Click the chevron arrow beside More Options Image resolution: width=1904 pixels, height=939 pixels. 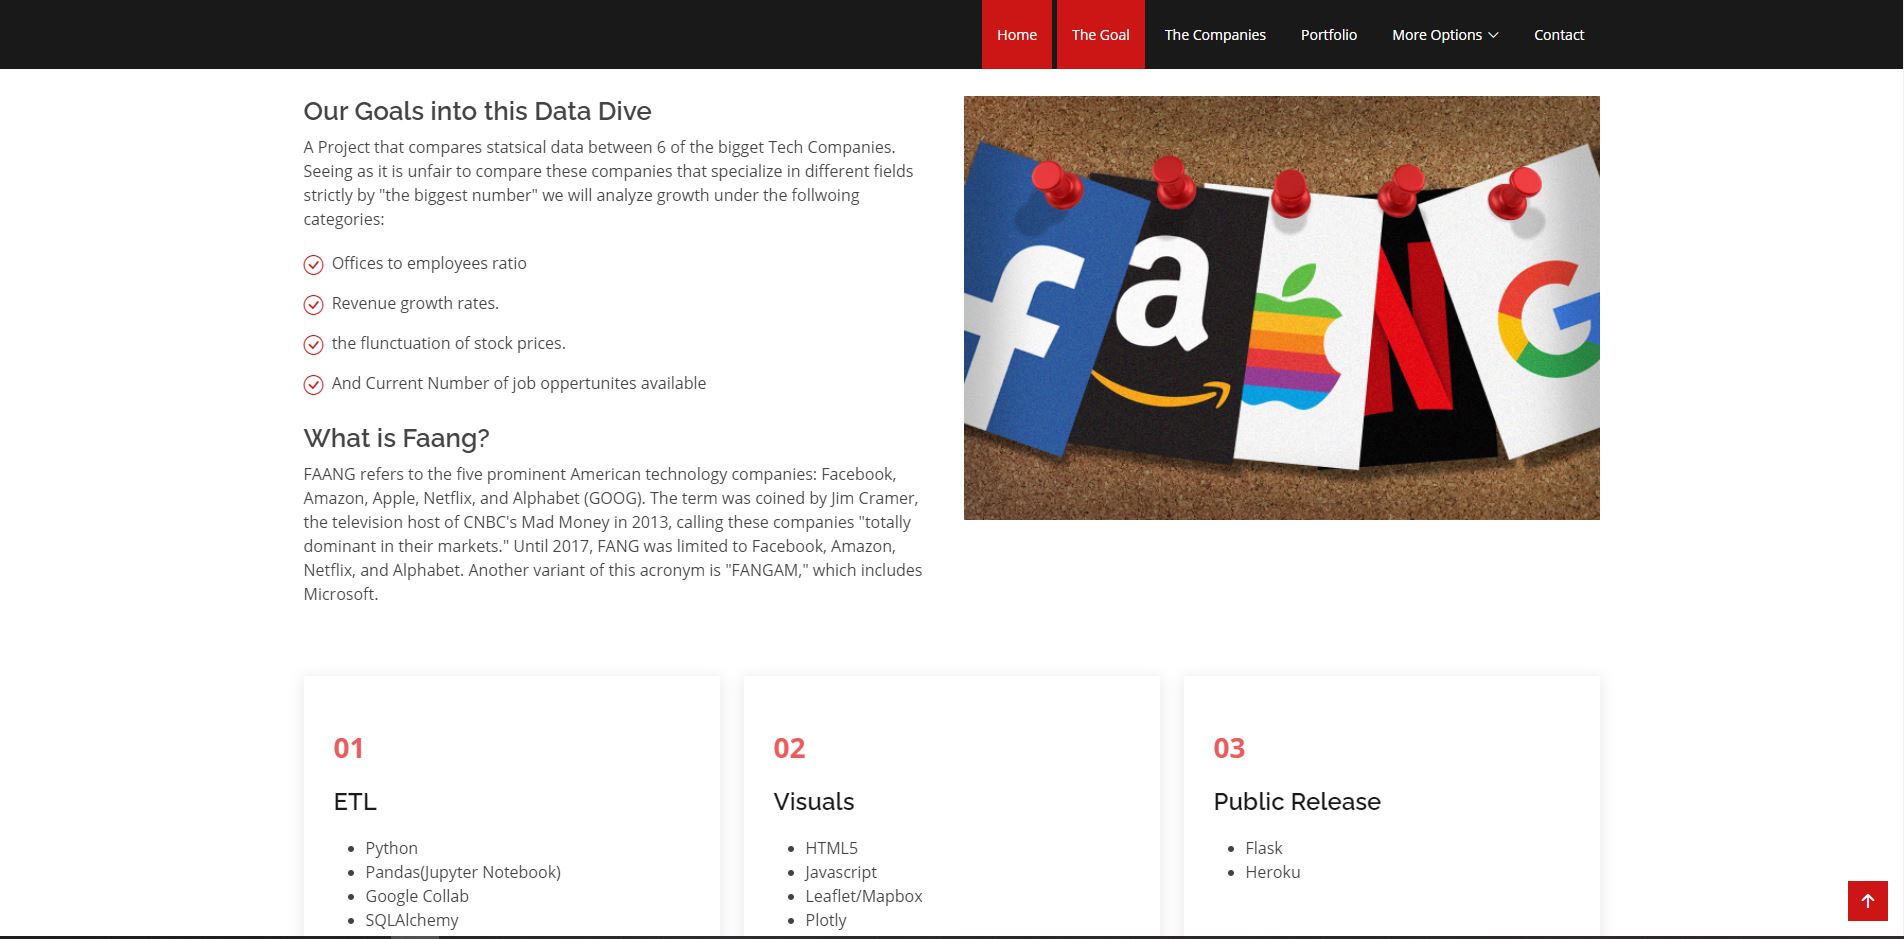1494,35
